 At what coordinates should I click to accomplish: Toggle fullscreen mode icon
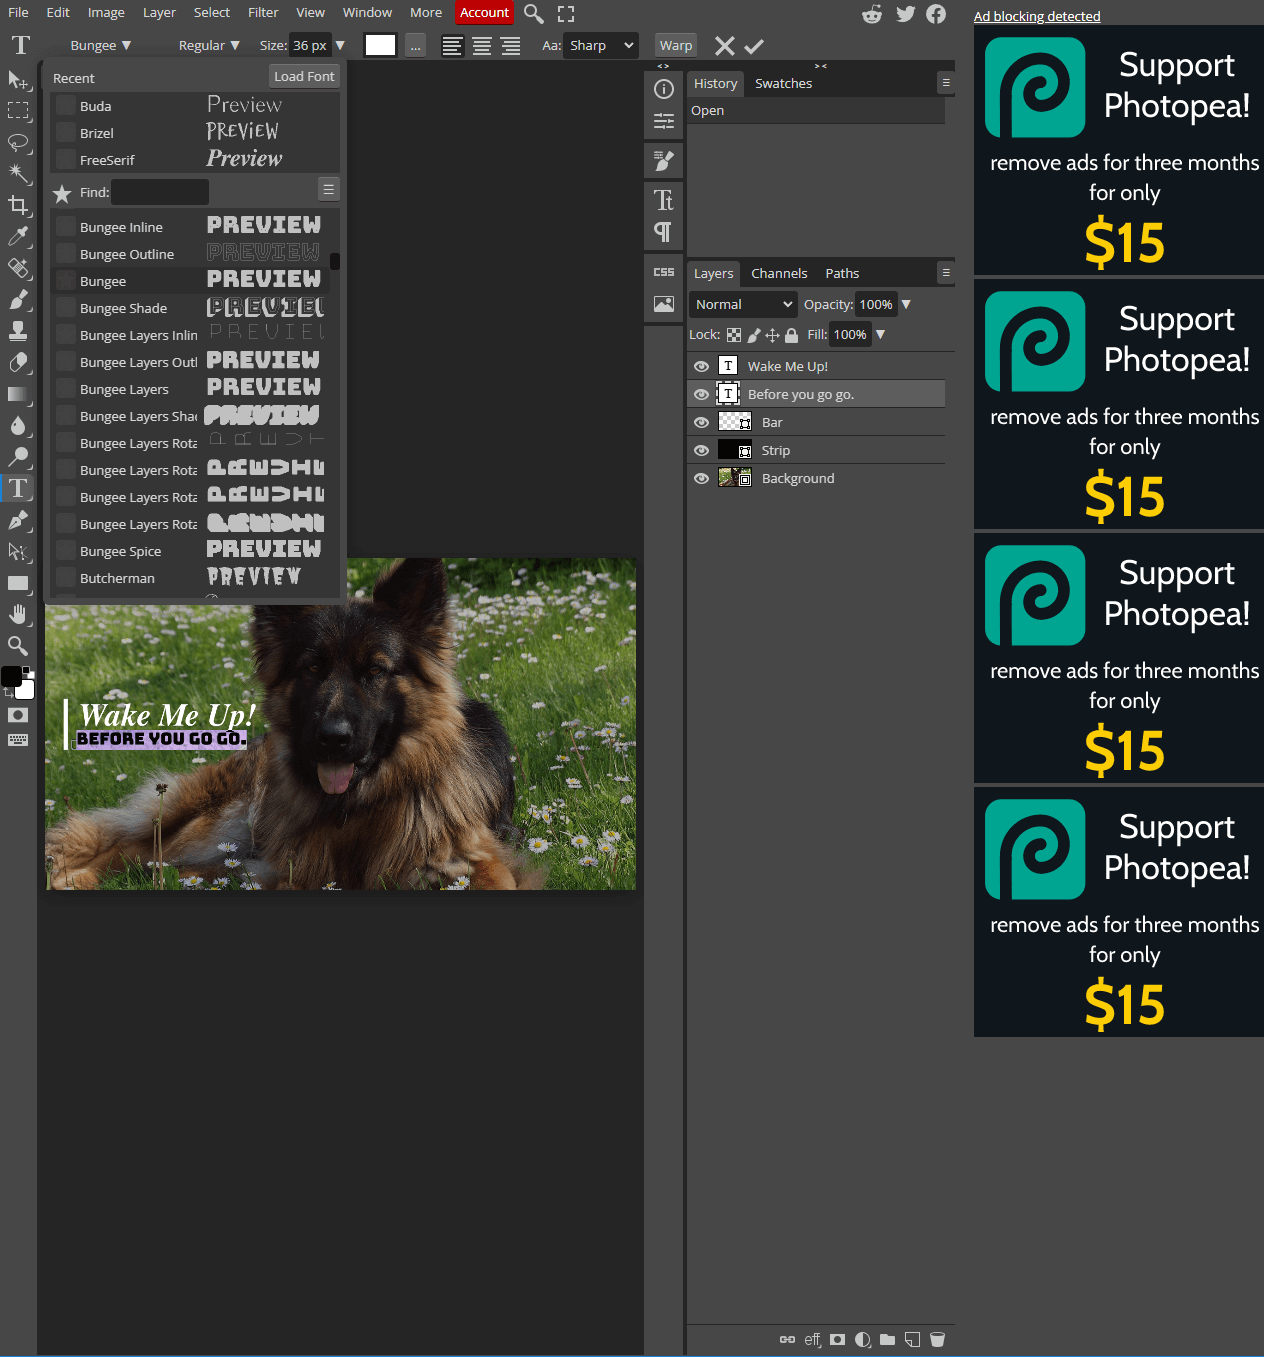pyautogui.click(x=566, y=13)
